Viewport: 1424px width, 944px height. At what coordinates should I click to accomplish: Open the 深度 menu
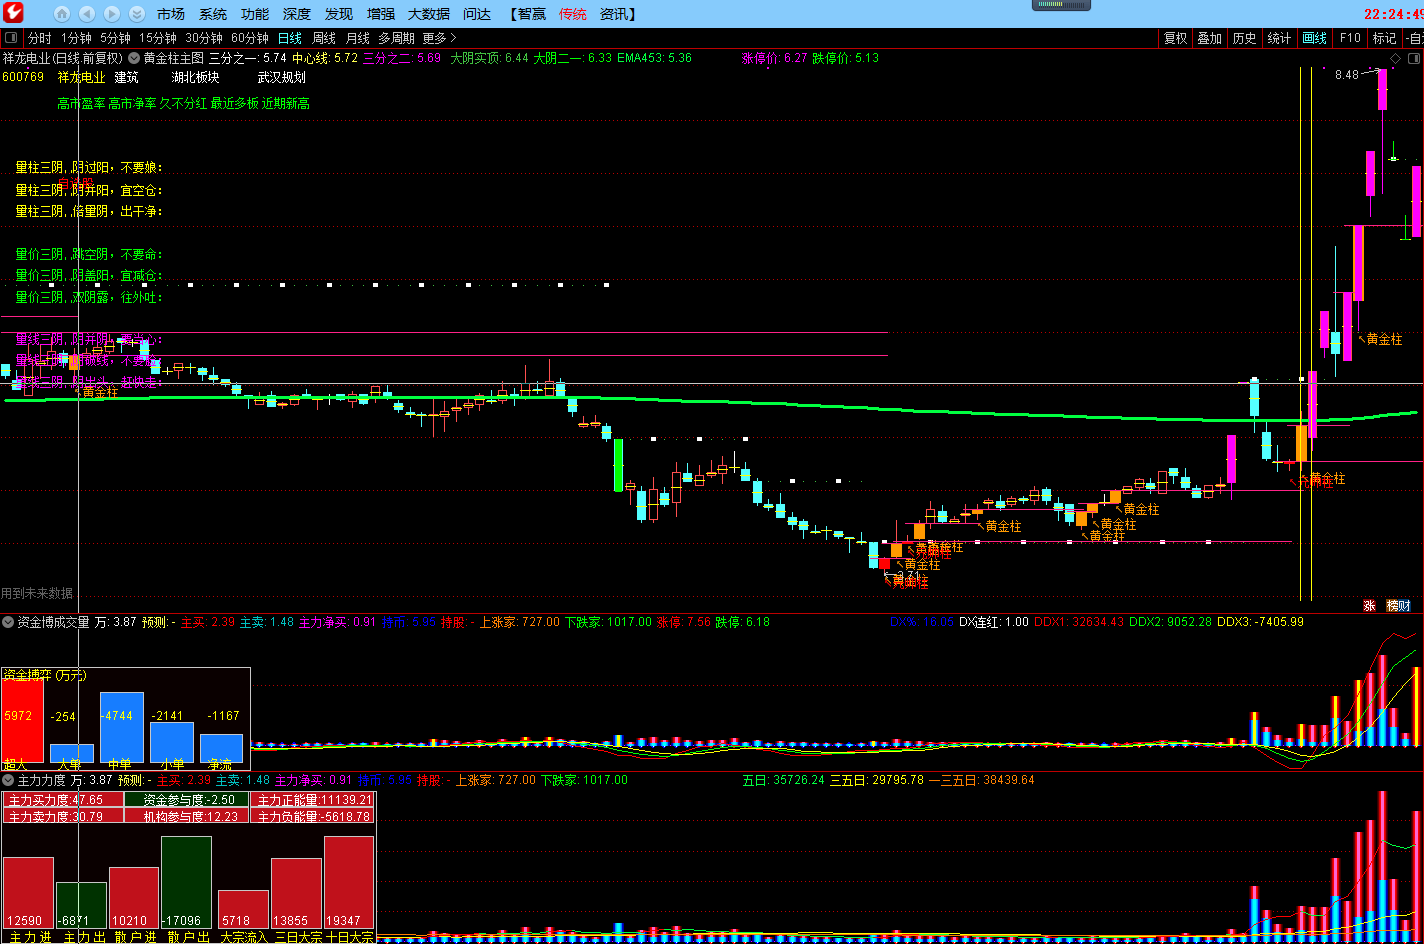pyautogui.click(x=297, y=14)
